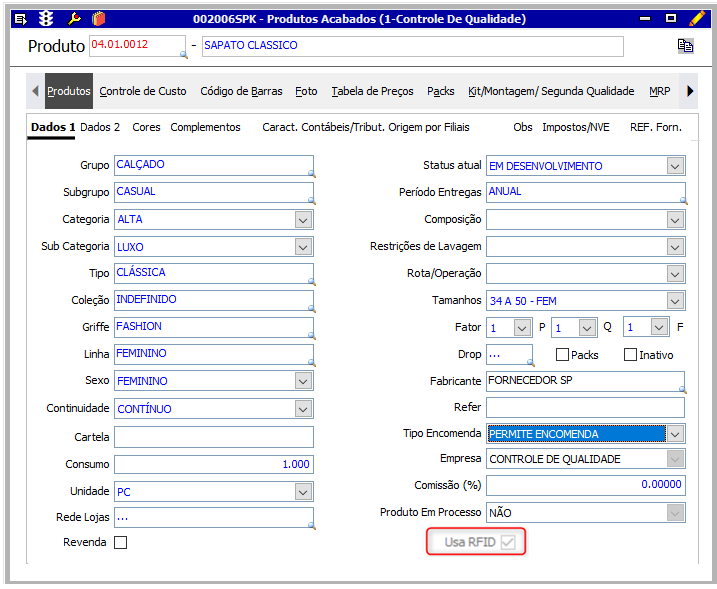This screenshot has height=589, width=717.
Task: Switch to the Controle de Custo tab
Action: 143,91
